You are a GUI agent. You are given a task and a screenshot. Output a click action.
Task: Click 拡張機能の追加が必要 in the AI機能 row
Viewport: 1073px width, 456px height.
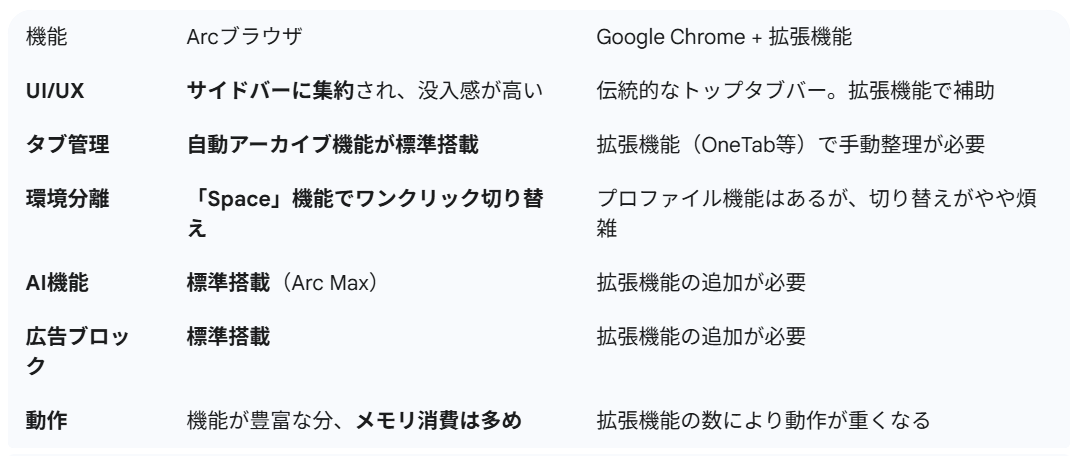point(700,285)
